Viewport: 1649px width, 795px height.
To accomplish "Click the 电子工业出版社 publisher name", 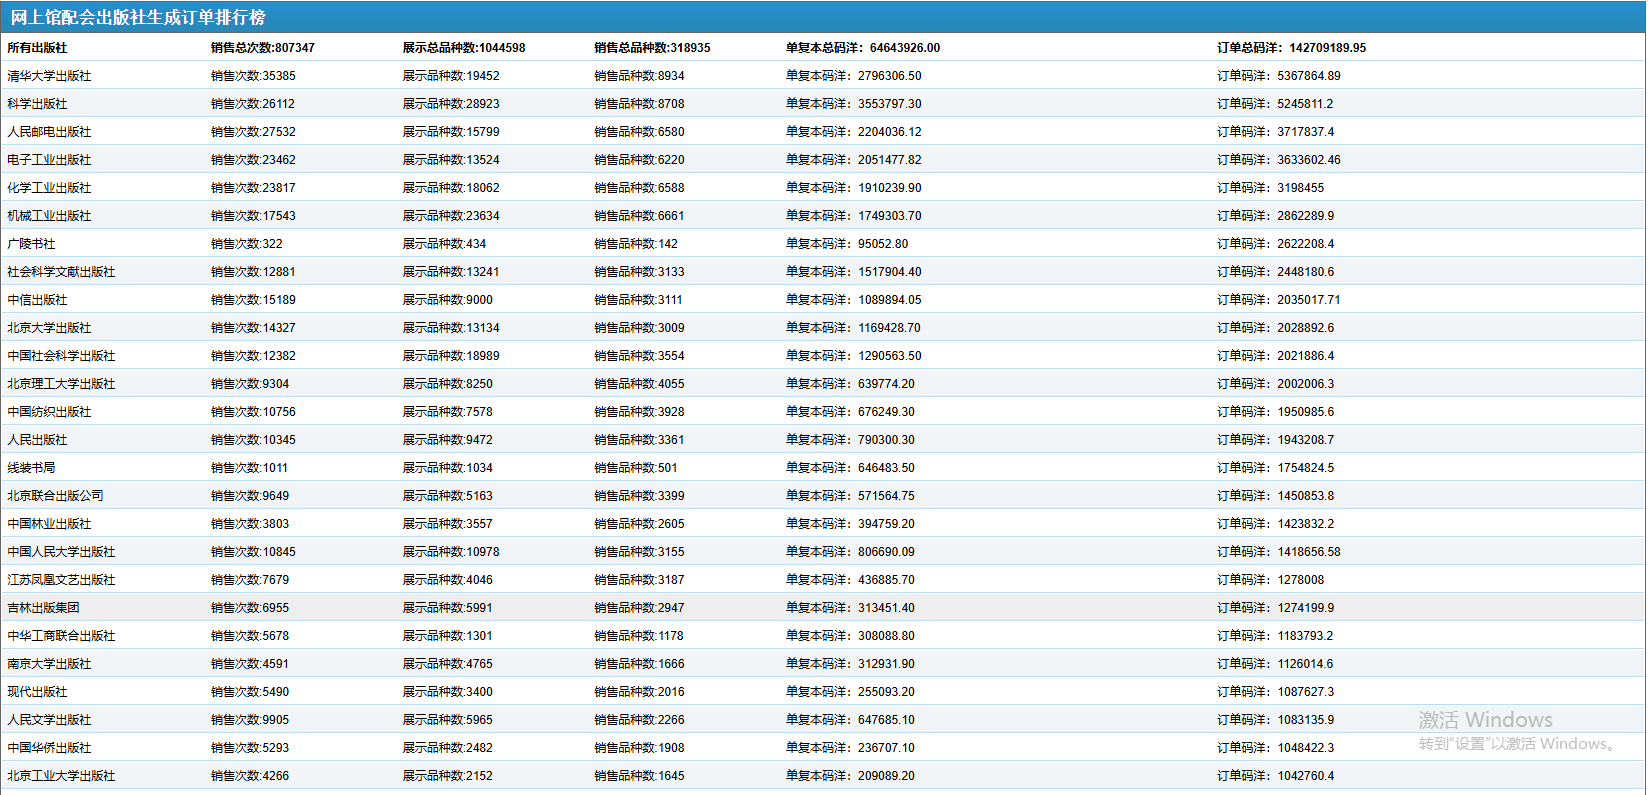I will [49, 160].
